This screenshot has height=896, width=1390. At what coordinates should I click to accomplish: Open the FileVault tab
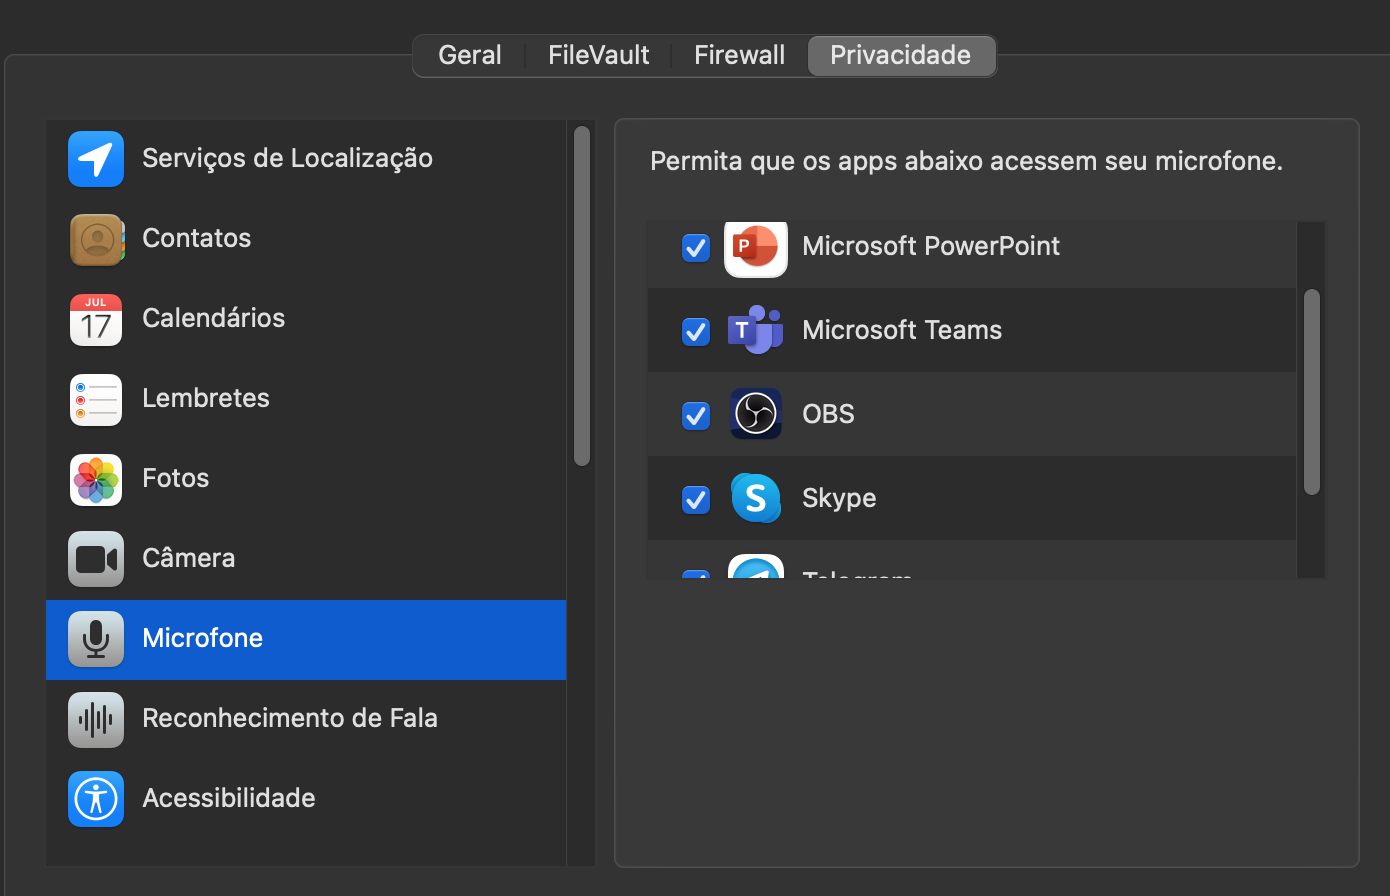click(598, 55)
